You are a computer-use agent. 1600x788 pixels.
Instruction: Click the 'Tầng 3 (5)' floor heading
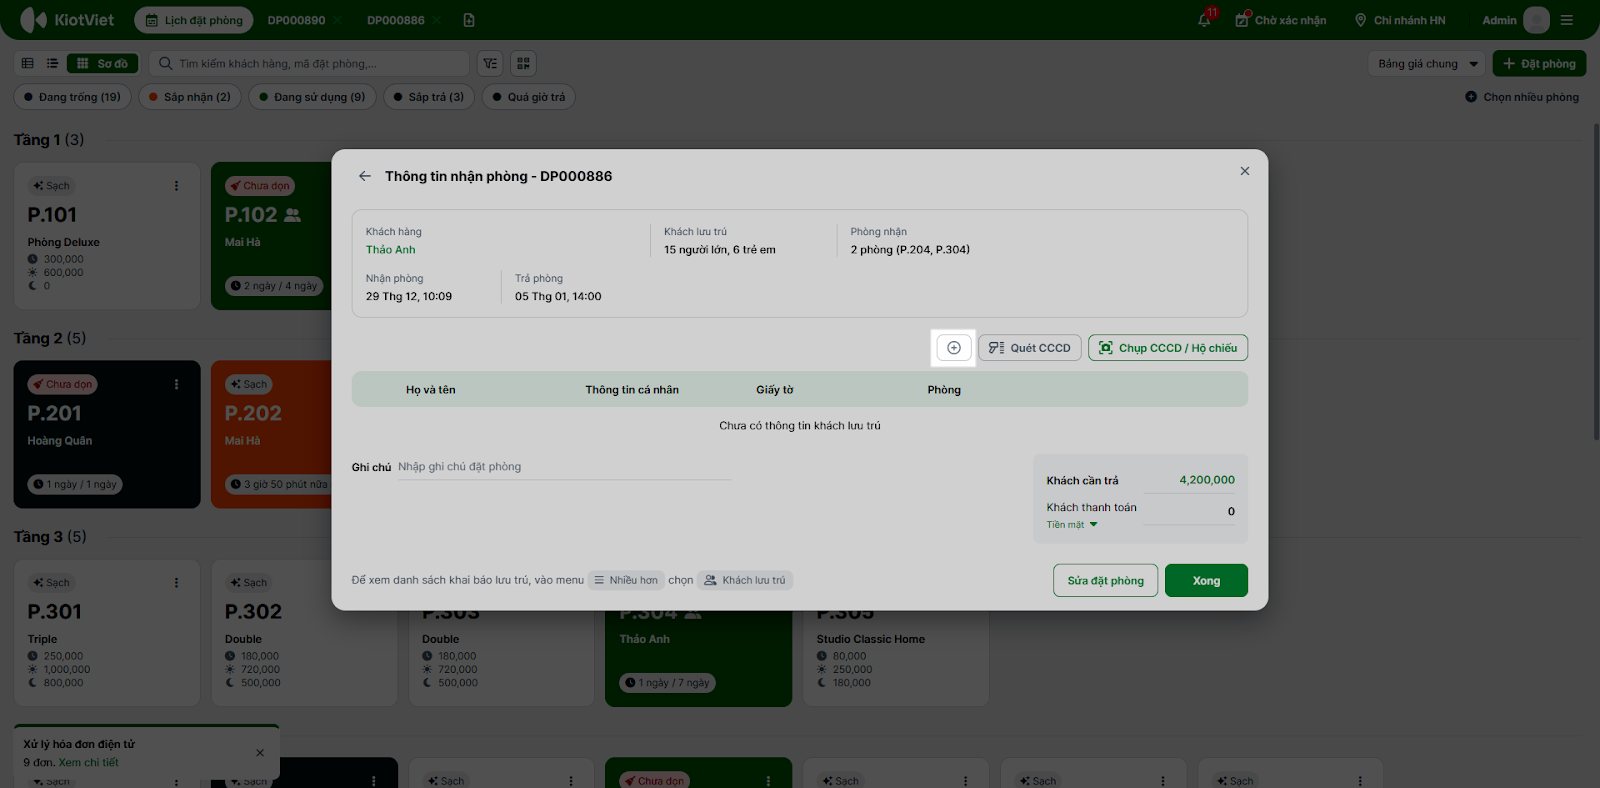50,537
